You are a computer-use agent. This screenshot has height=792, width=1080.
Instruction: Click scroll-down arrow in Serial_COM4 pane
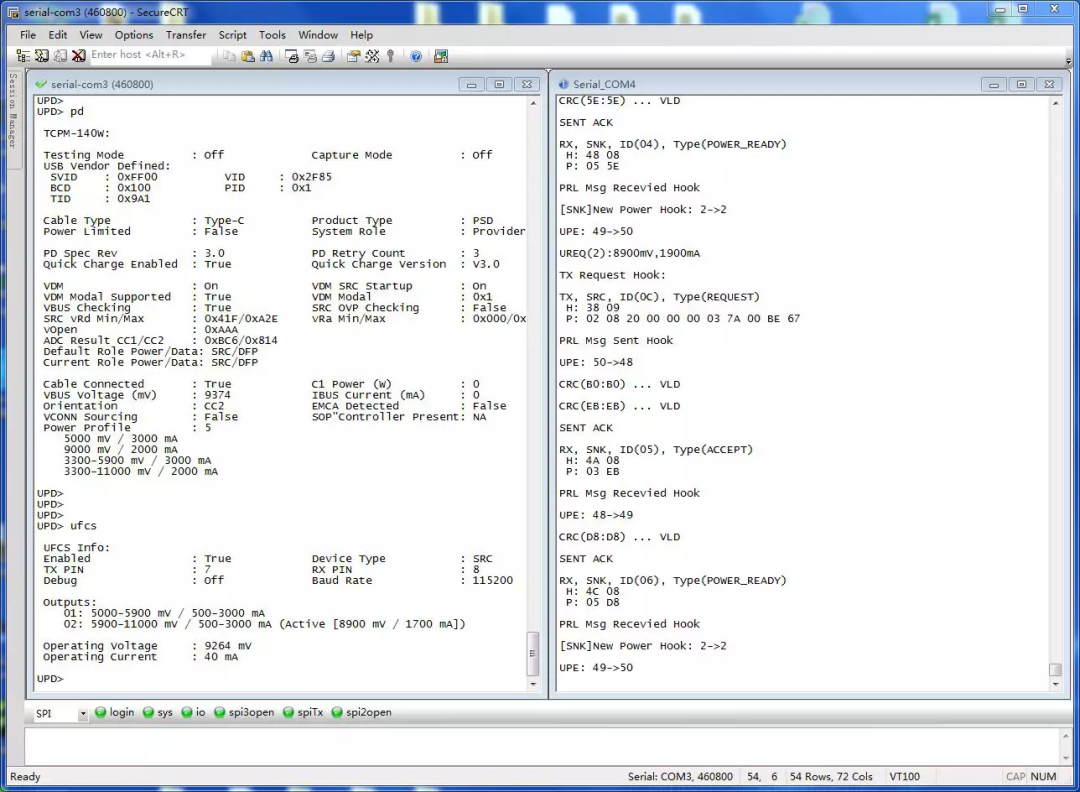(1055, 684)
